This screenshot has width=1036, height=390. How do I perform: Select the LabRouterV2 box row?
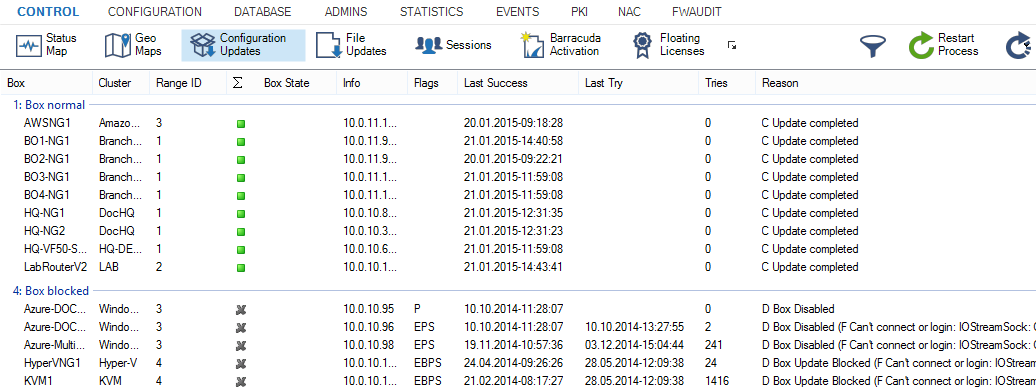point(518,267)
